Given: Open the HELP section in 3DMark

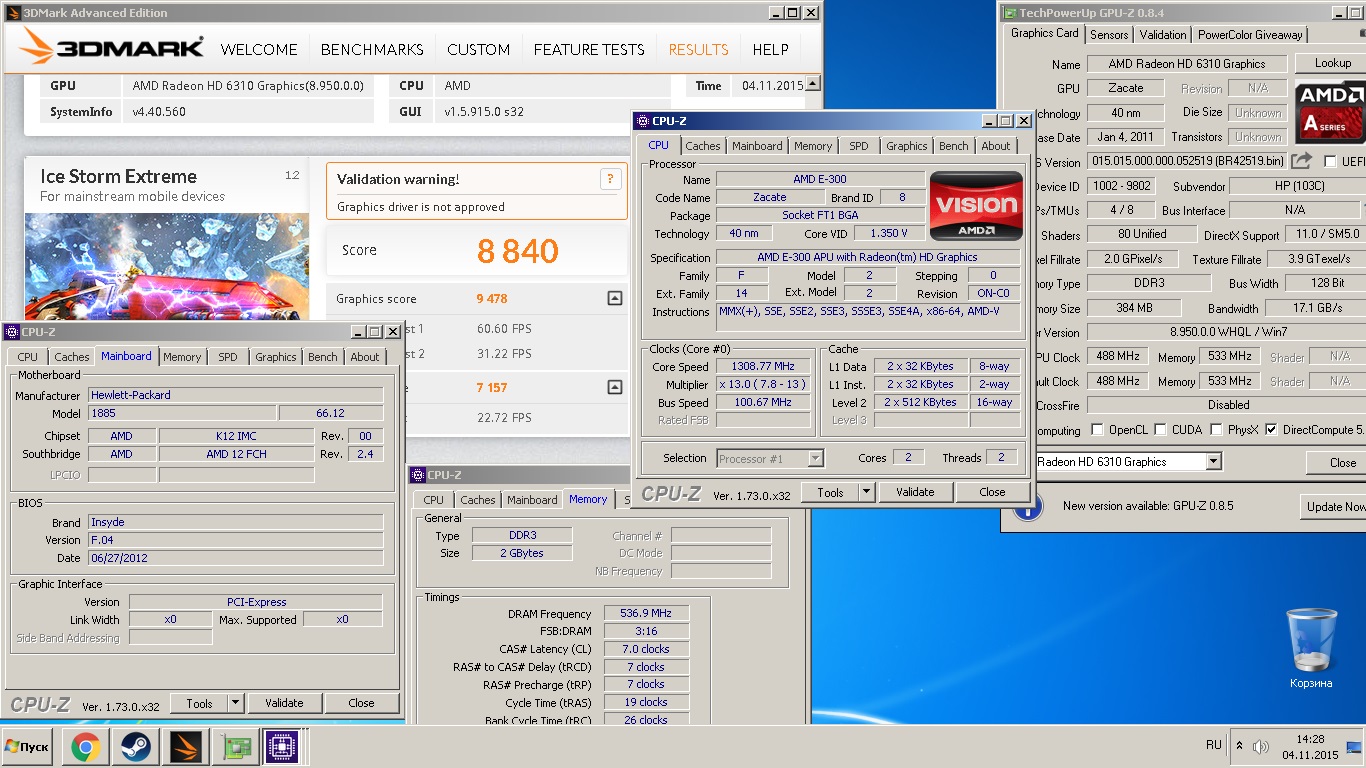Looking at the screenshot, I should (770, 49).
